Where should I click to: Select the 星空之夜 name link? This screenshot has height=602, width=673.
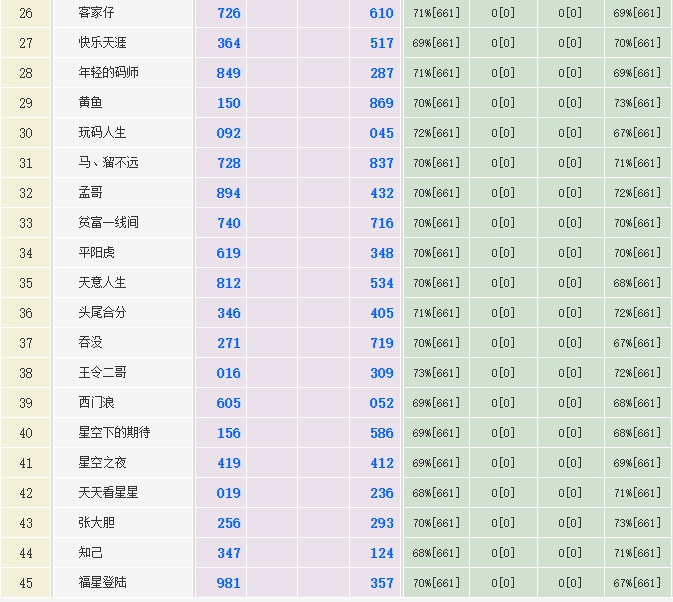102,463
